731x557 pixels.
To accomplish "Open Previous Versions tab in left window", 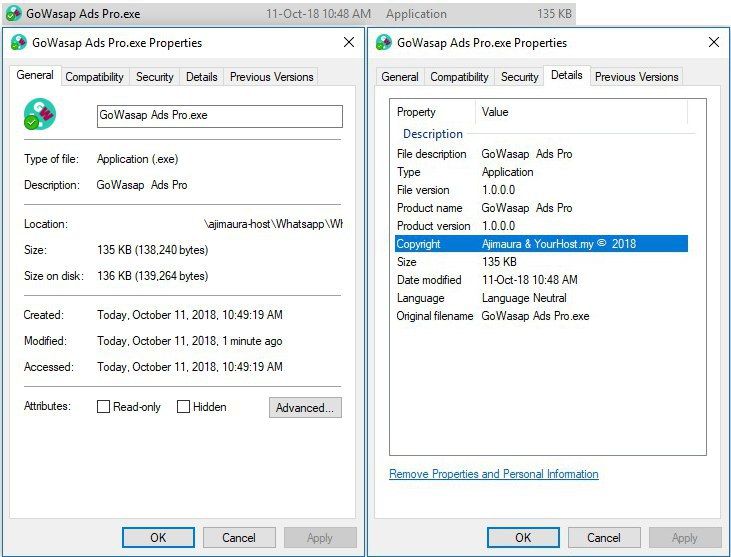I will click(x=272, y=77).
